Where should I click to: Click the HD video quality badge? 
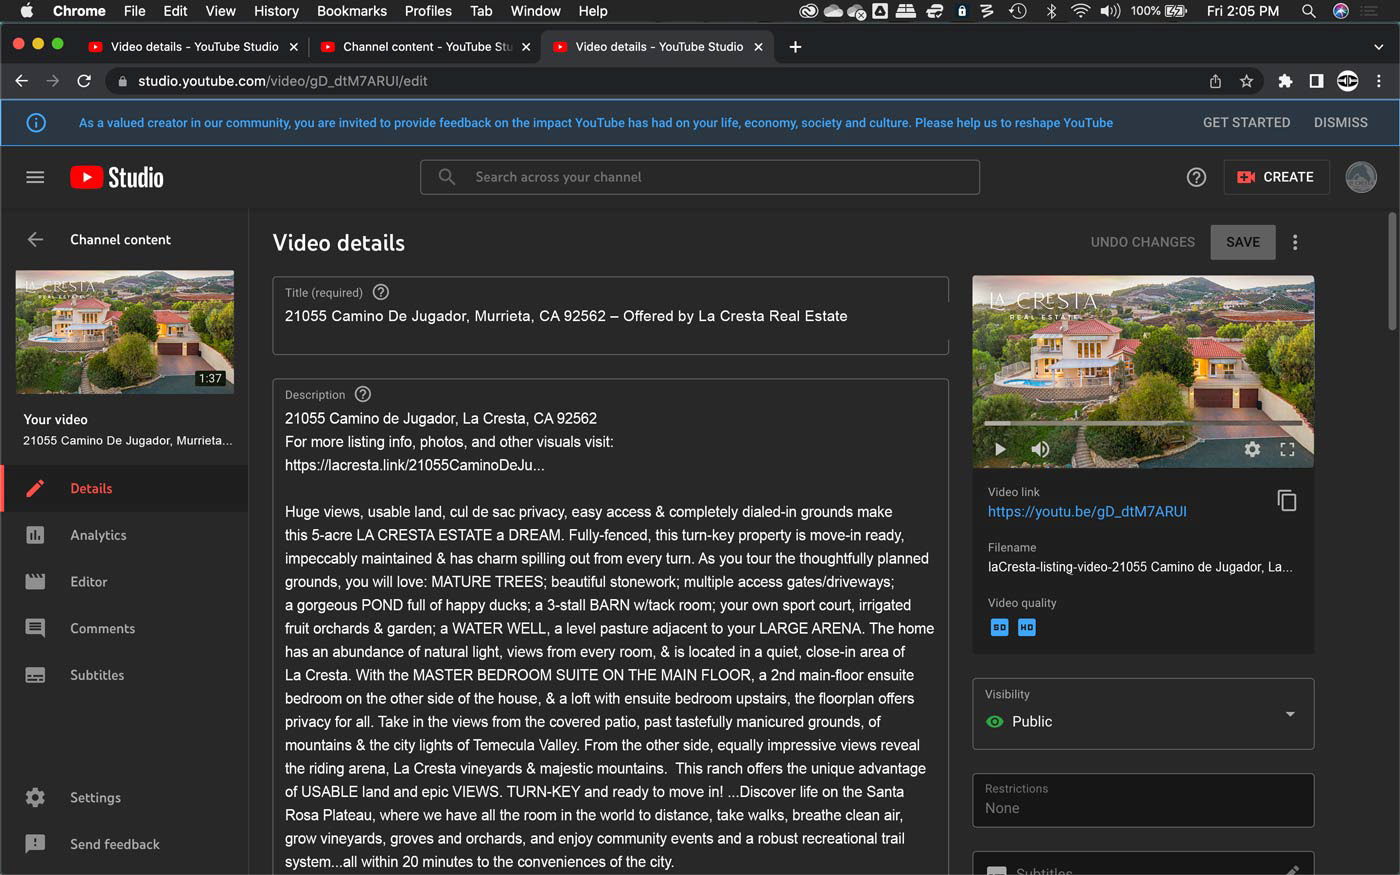pos(1026,627)
